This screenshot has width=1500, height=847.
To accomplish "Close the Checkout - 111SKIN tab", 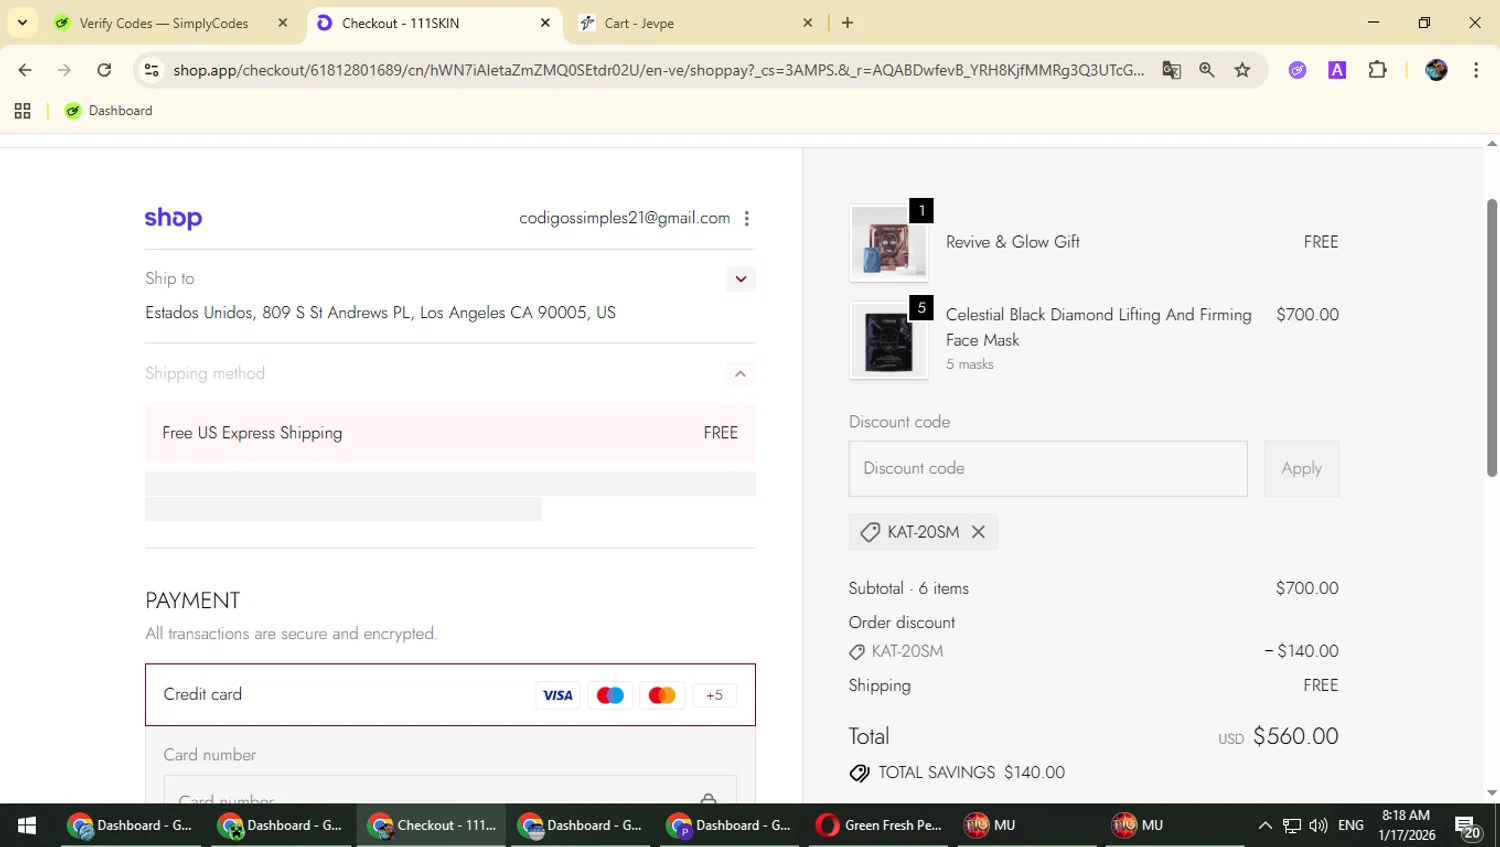I will 545,23.
